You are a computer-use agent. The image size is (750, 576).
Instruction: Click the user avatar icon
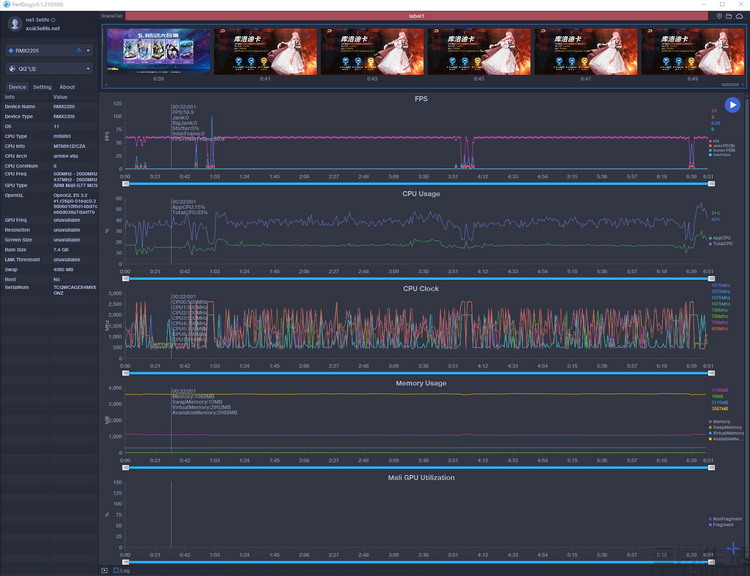tap(15, 23)
